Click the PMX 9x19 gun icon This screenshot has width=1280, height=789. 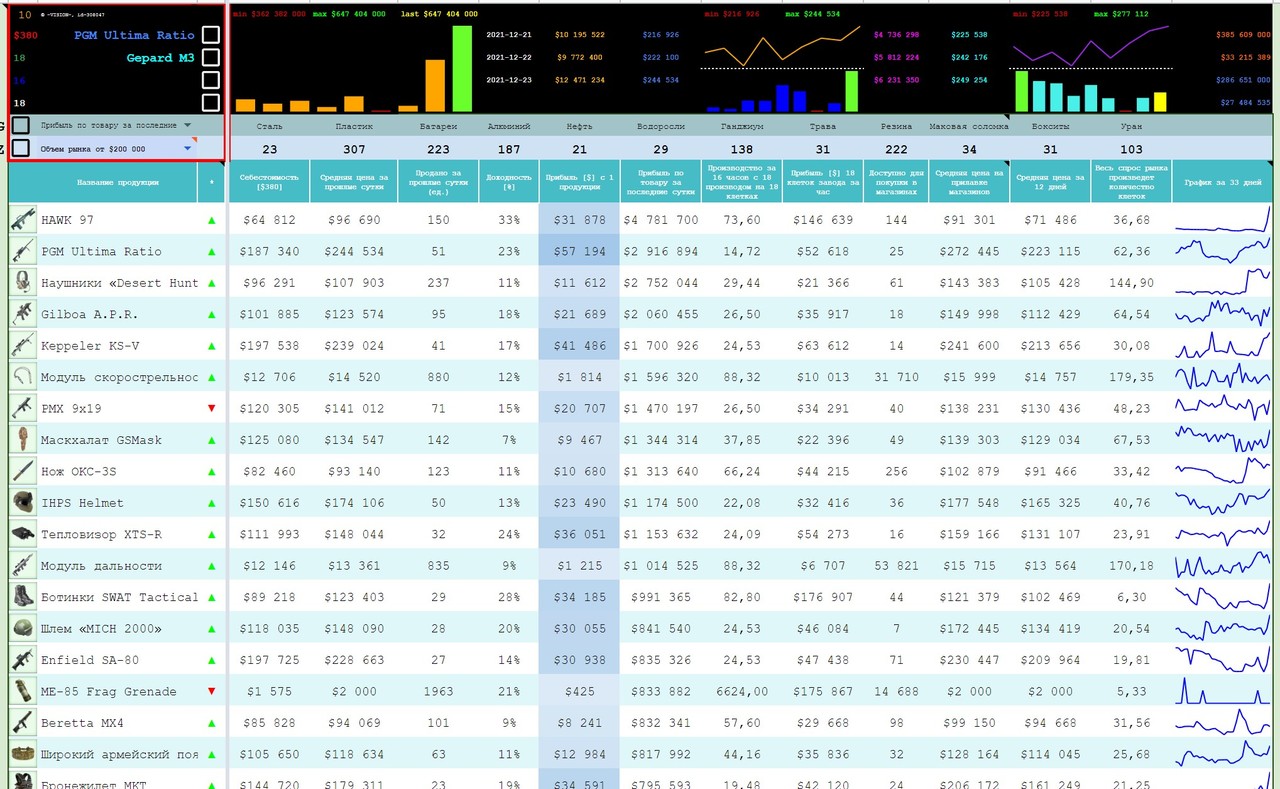tap(23, 409)
